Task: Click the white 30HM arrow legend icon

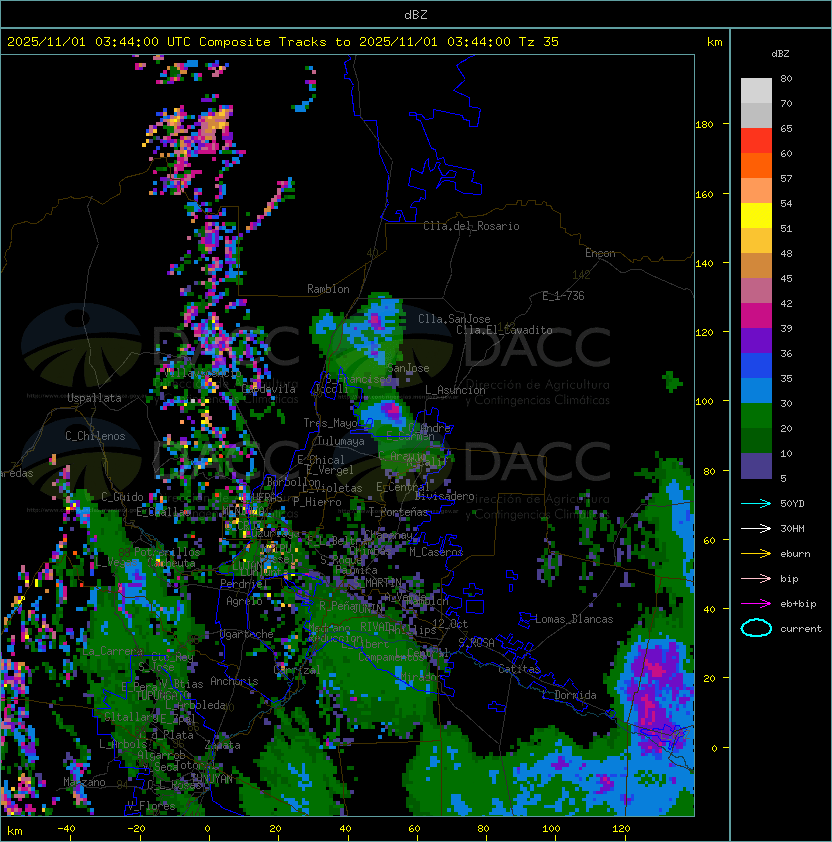Action: click(x=756, y=528)
